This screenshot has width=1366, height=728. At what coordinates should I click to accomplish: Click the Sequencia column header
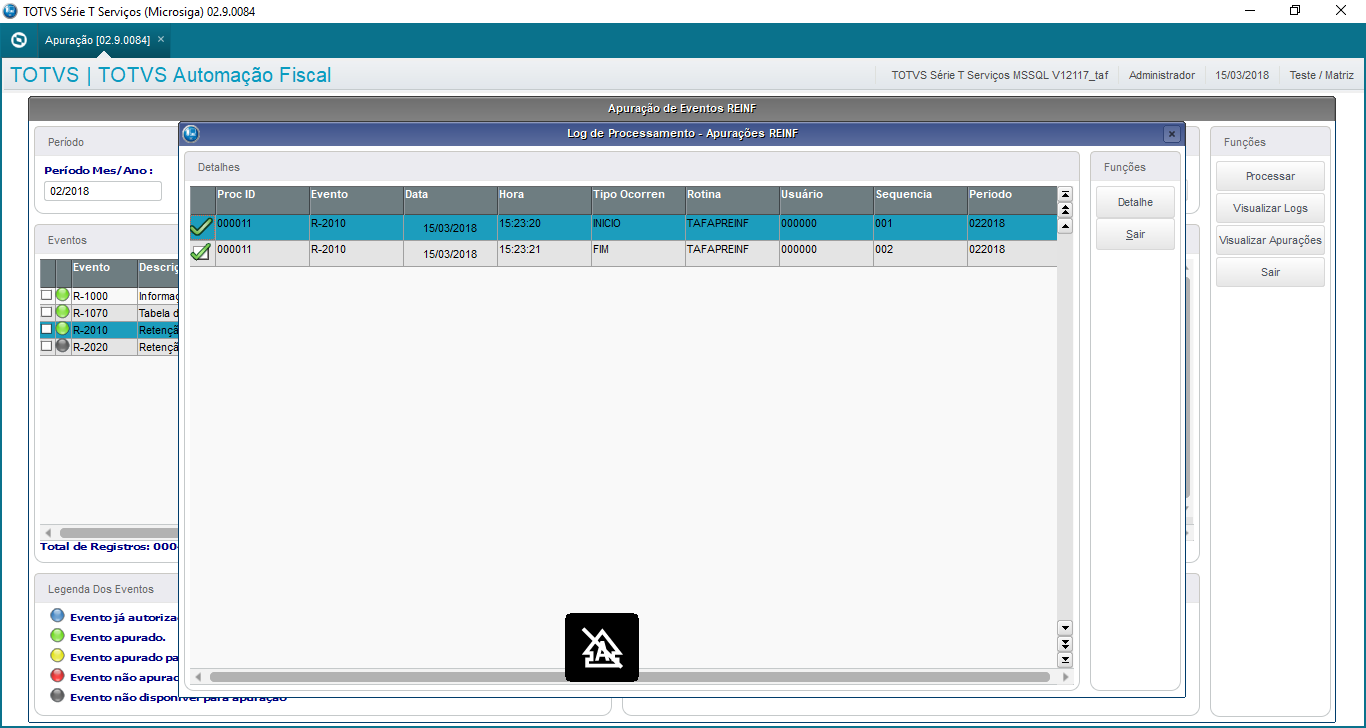coord(919,200)
